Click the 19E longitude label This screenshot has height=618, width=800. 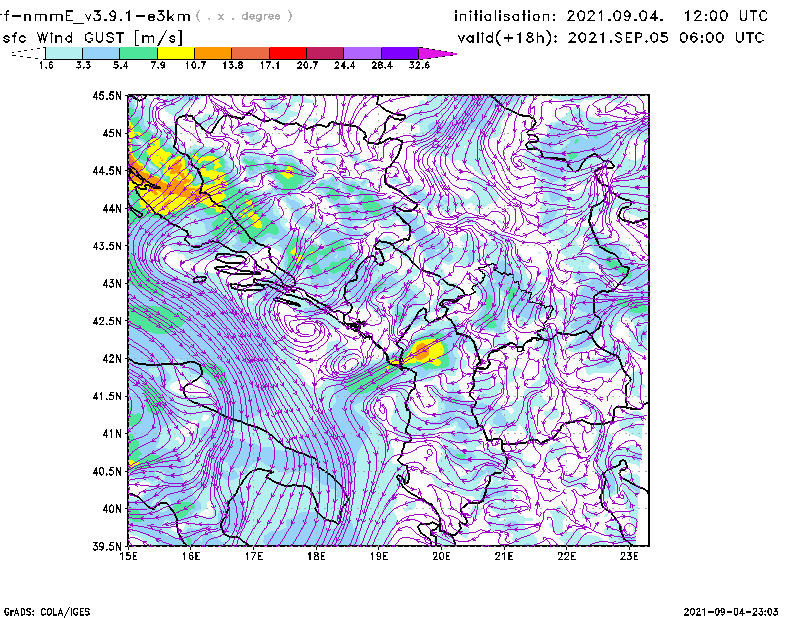[x=379, y=556]
